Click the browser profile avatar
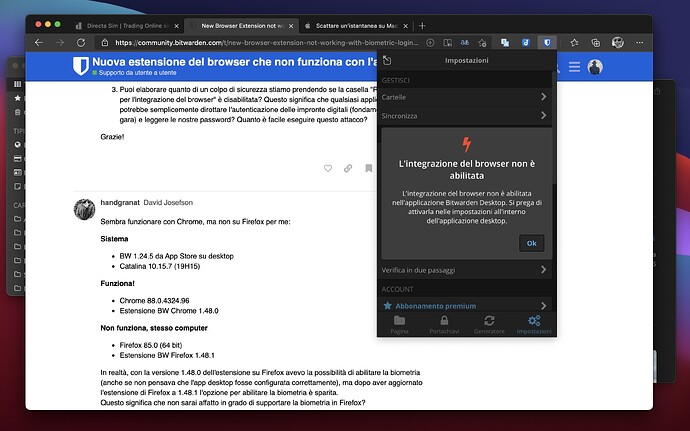The image size is (690, 431). click(x=618, y=43)
